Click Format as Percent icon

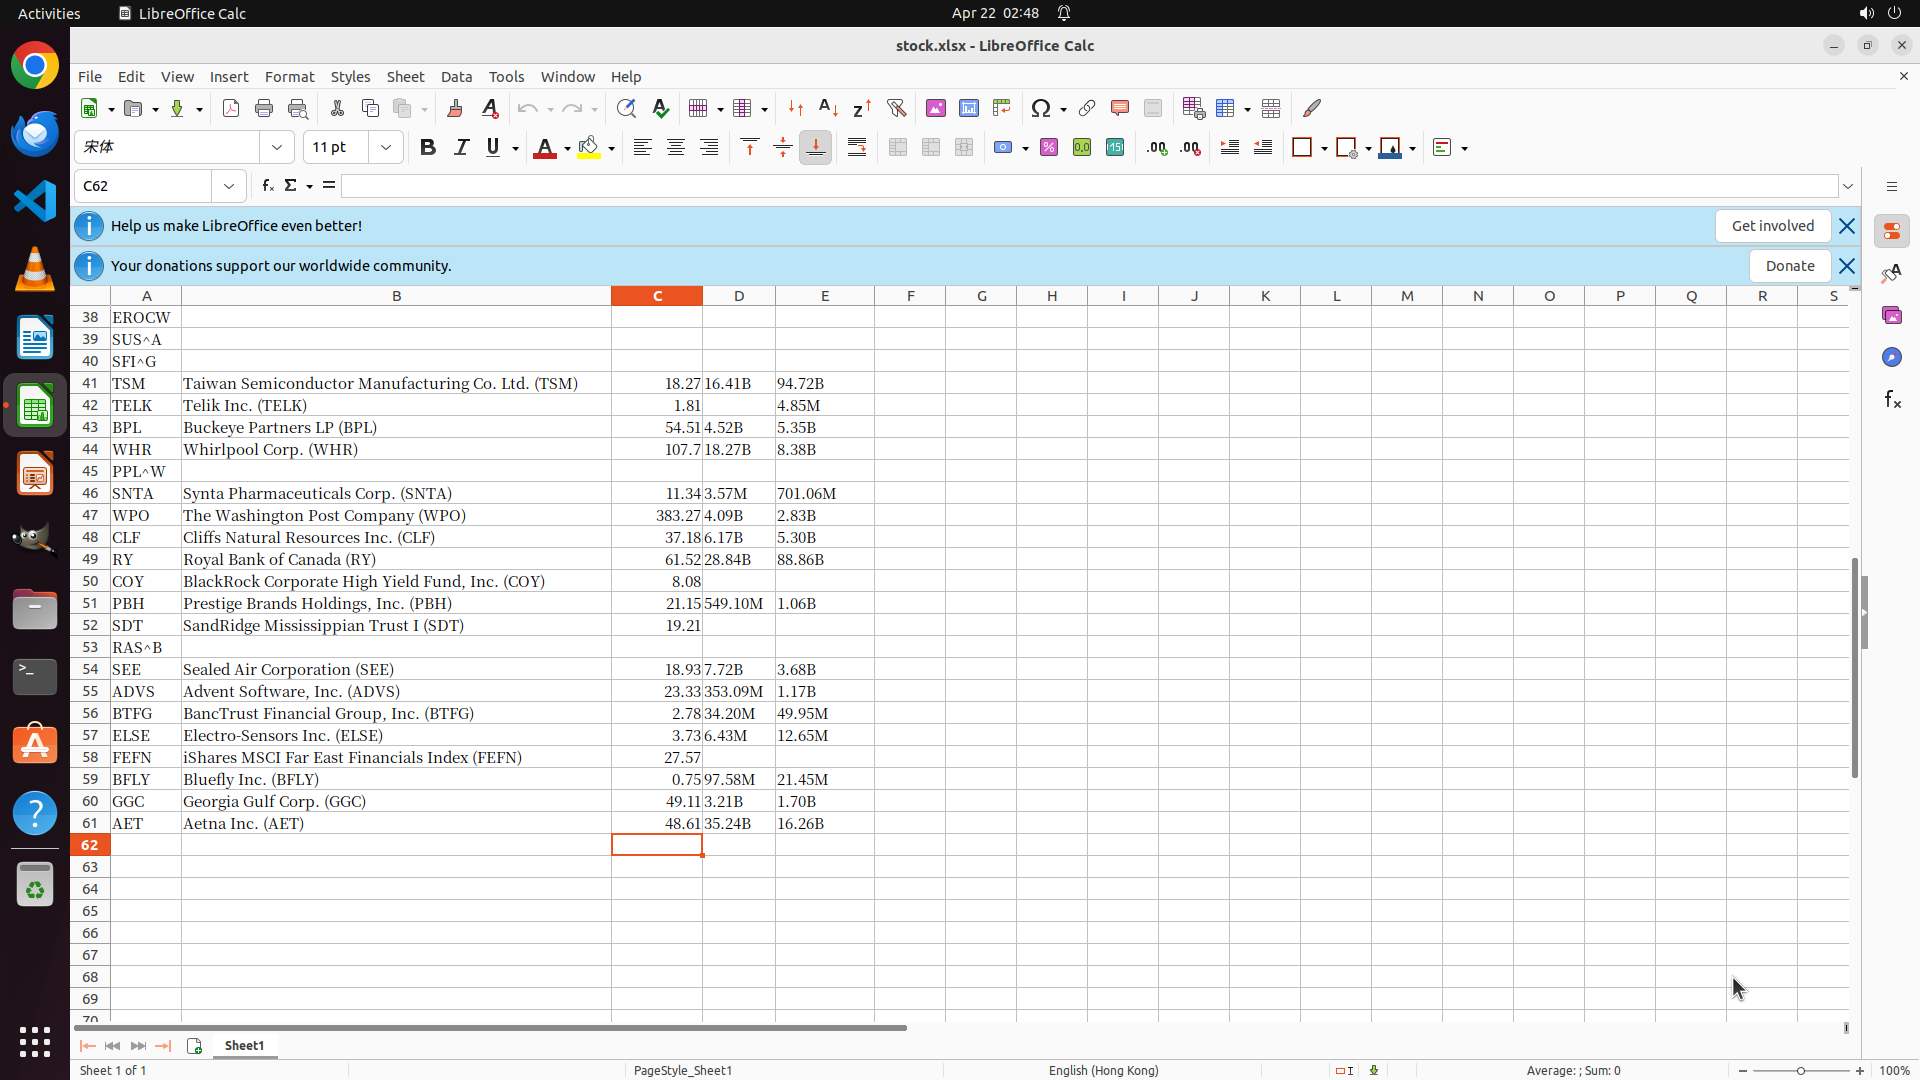click(x=1049, y=148)
